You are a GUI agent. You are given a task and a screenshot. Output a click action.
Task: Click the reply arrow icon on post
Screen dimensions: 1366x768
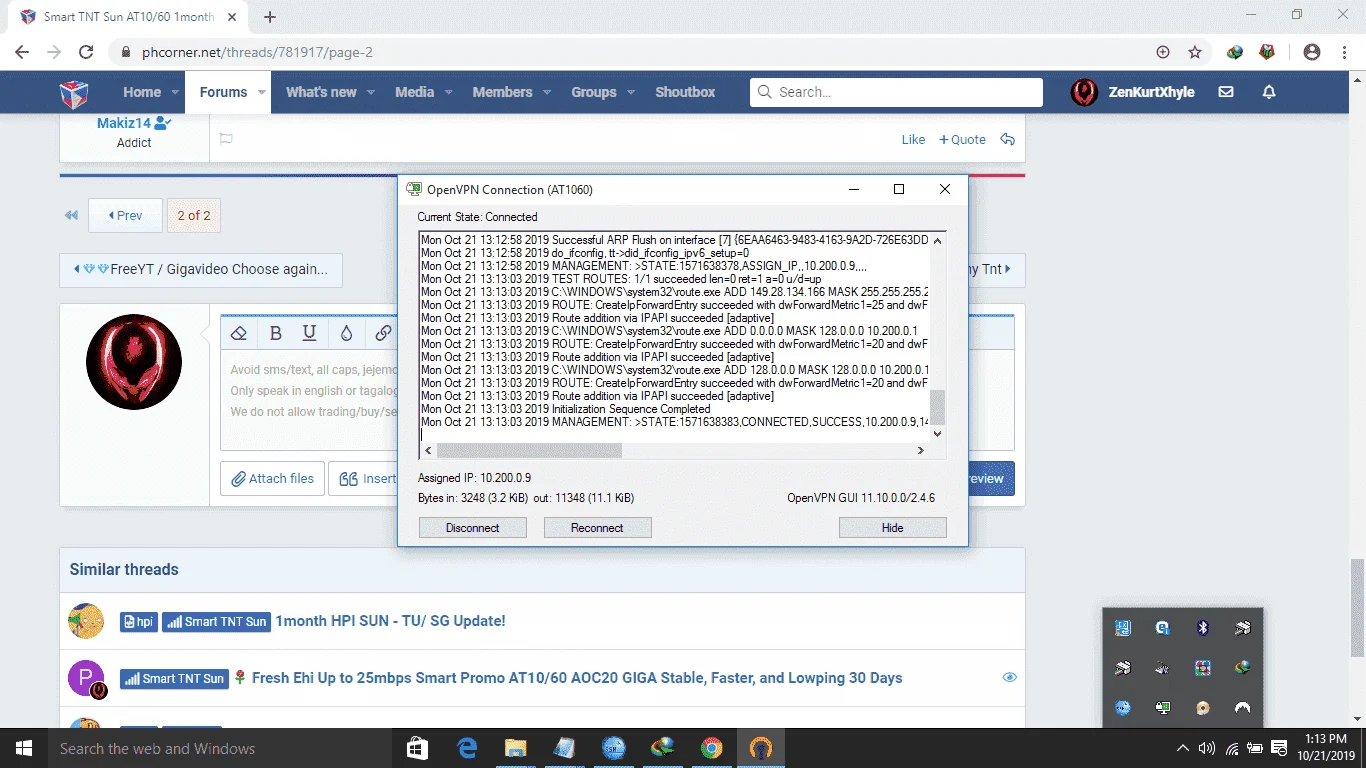point(1008,140)
